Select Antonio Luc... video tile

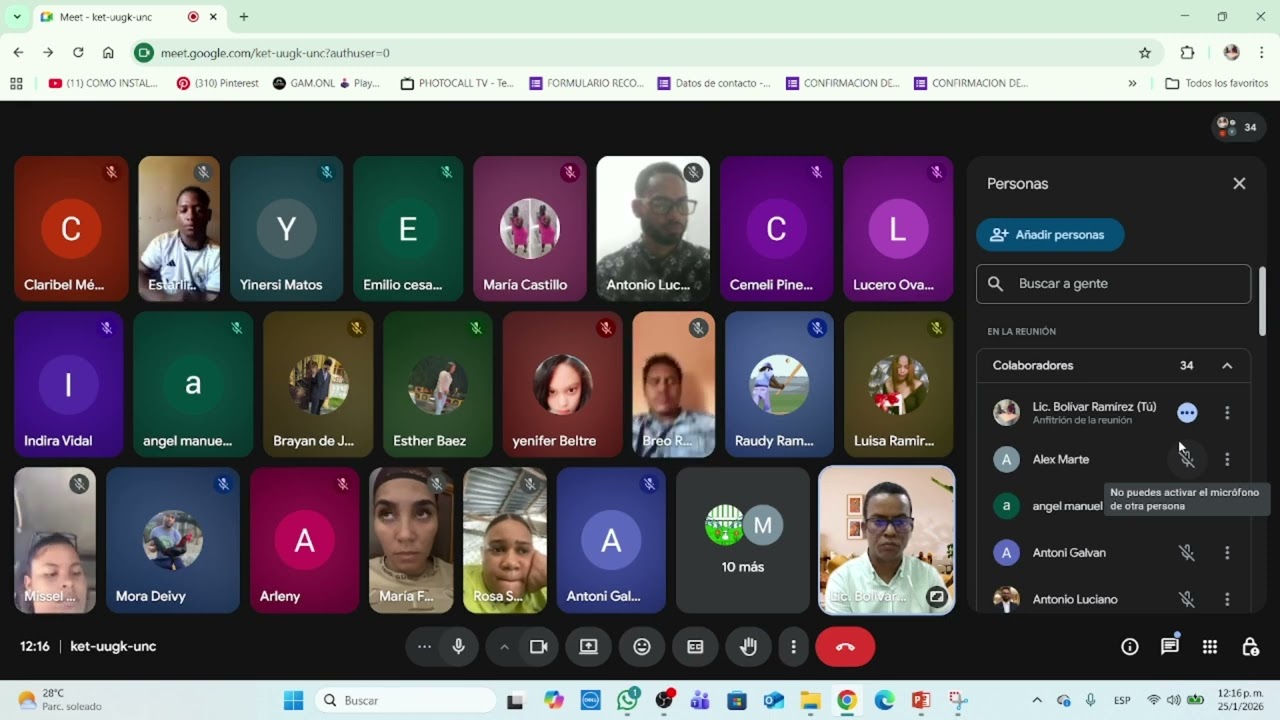pos(653,229)
